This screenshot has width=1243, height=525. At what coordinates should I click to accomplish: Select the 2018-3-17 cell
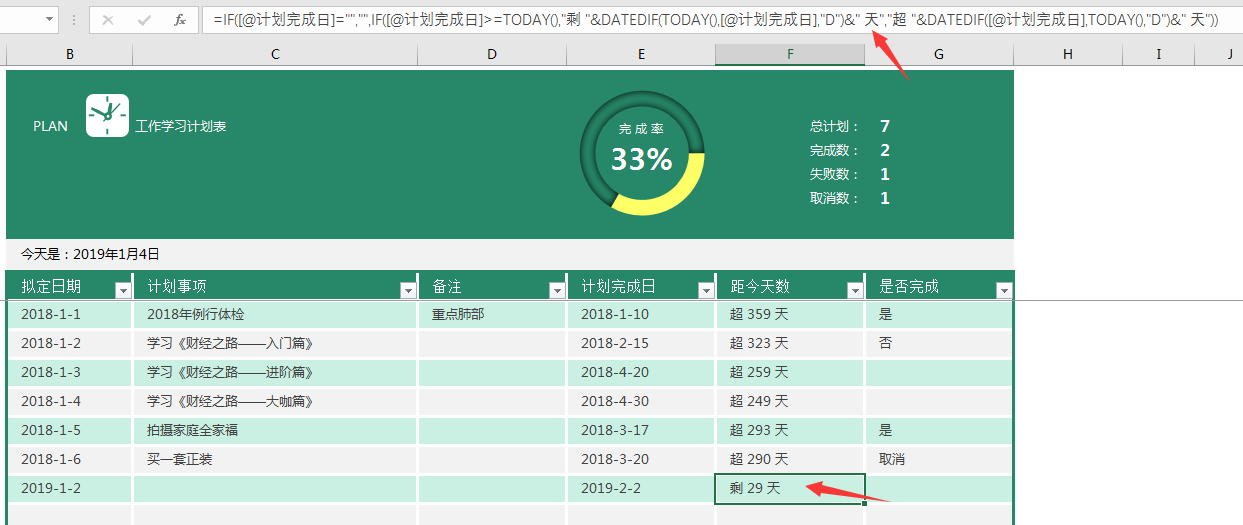coord(641,430)
